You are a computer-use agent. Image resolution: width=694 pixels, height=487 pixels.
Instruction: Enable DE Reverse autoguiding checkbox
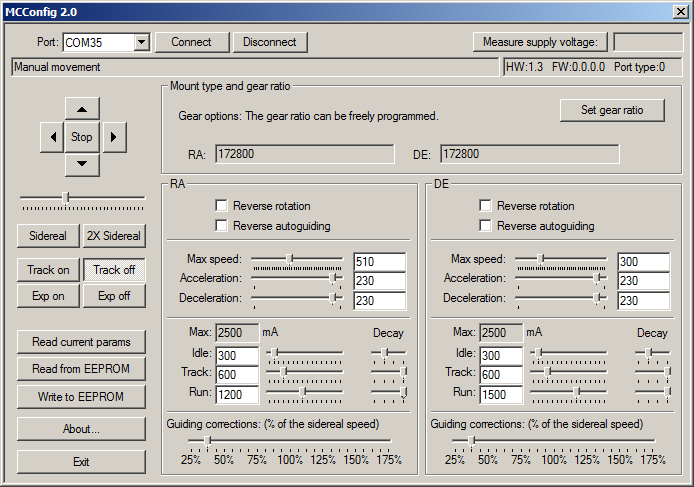485,226
